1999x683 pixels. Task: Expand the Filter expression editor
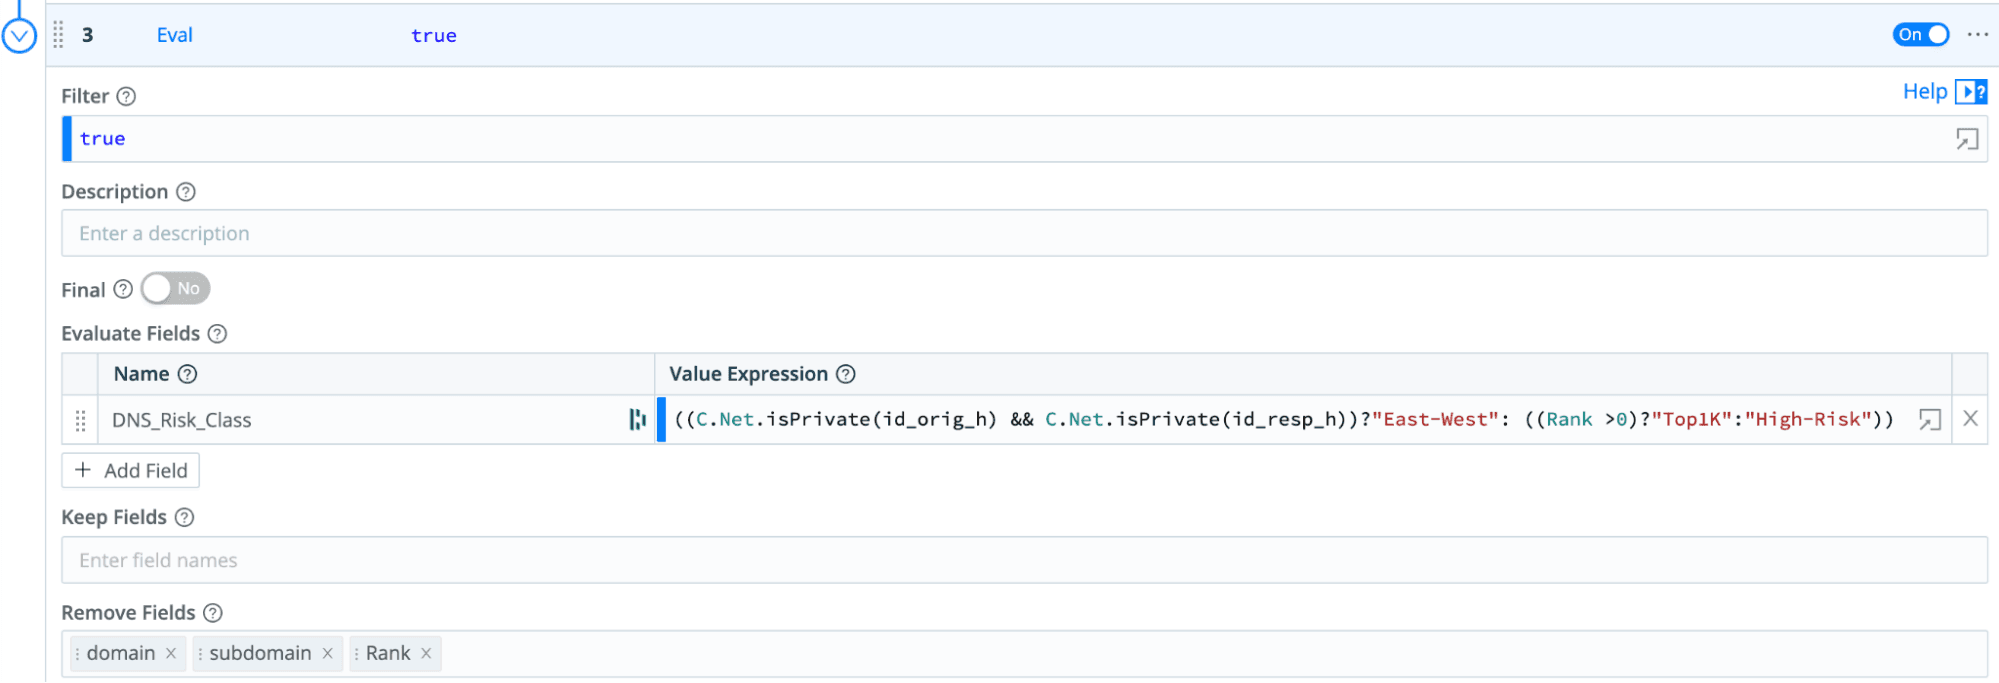pos(1966,139)
